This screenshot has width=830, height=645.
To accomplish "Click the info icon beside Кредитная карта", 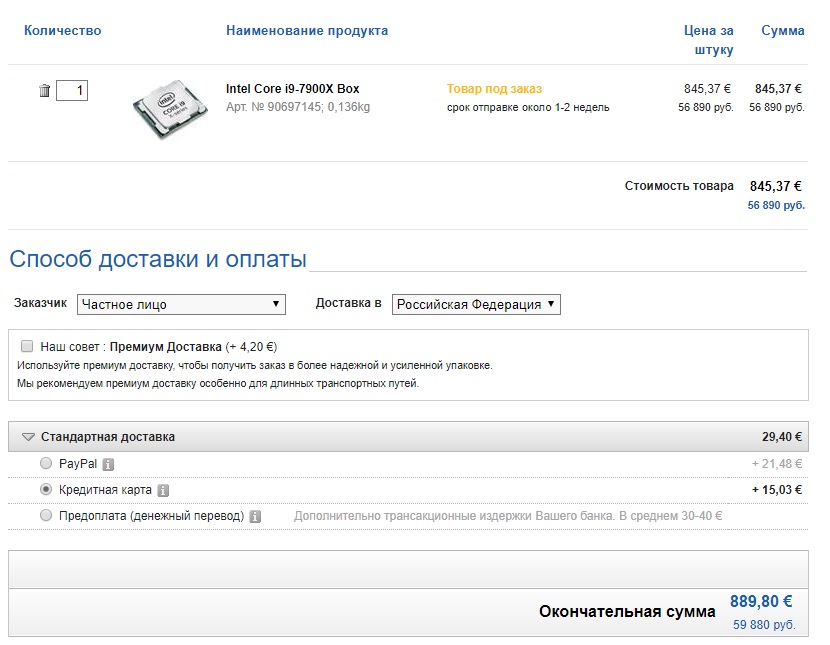I will tap(163, 490).
